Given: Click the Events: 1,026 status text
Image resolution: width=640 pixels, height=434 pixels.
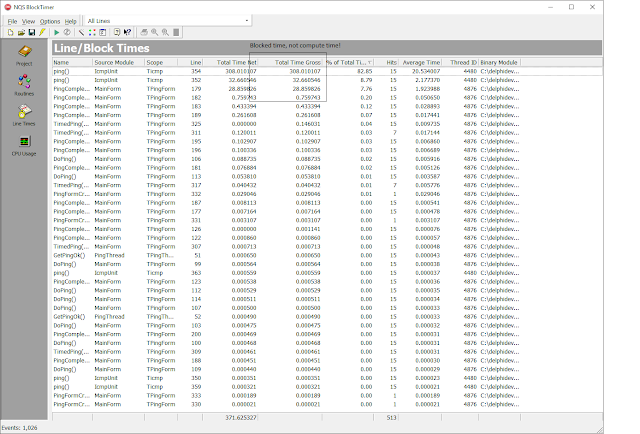Looking at the screenshot, I should pyautogui.click(x=19, y=428).
